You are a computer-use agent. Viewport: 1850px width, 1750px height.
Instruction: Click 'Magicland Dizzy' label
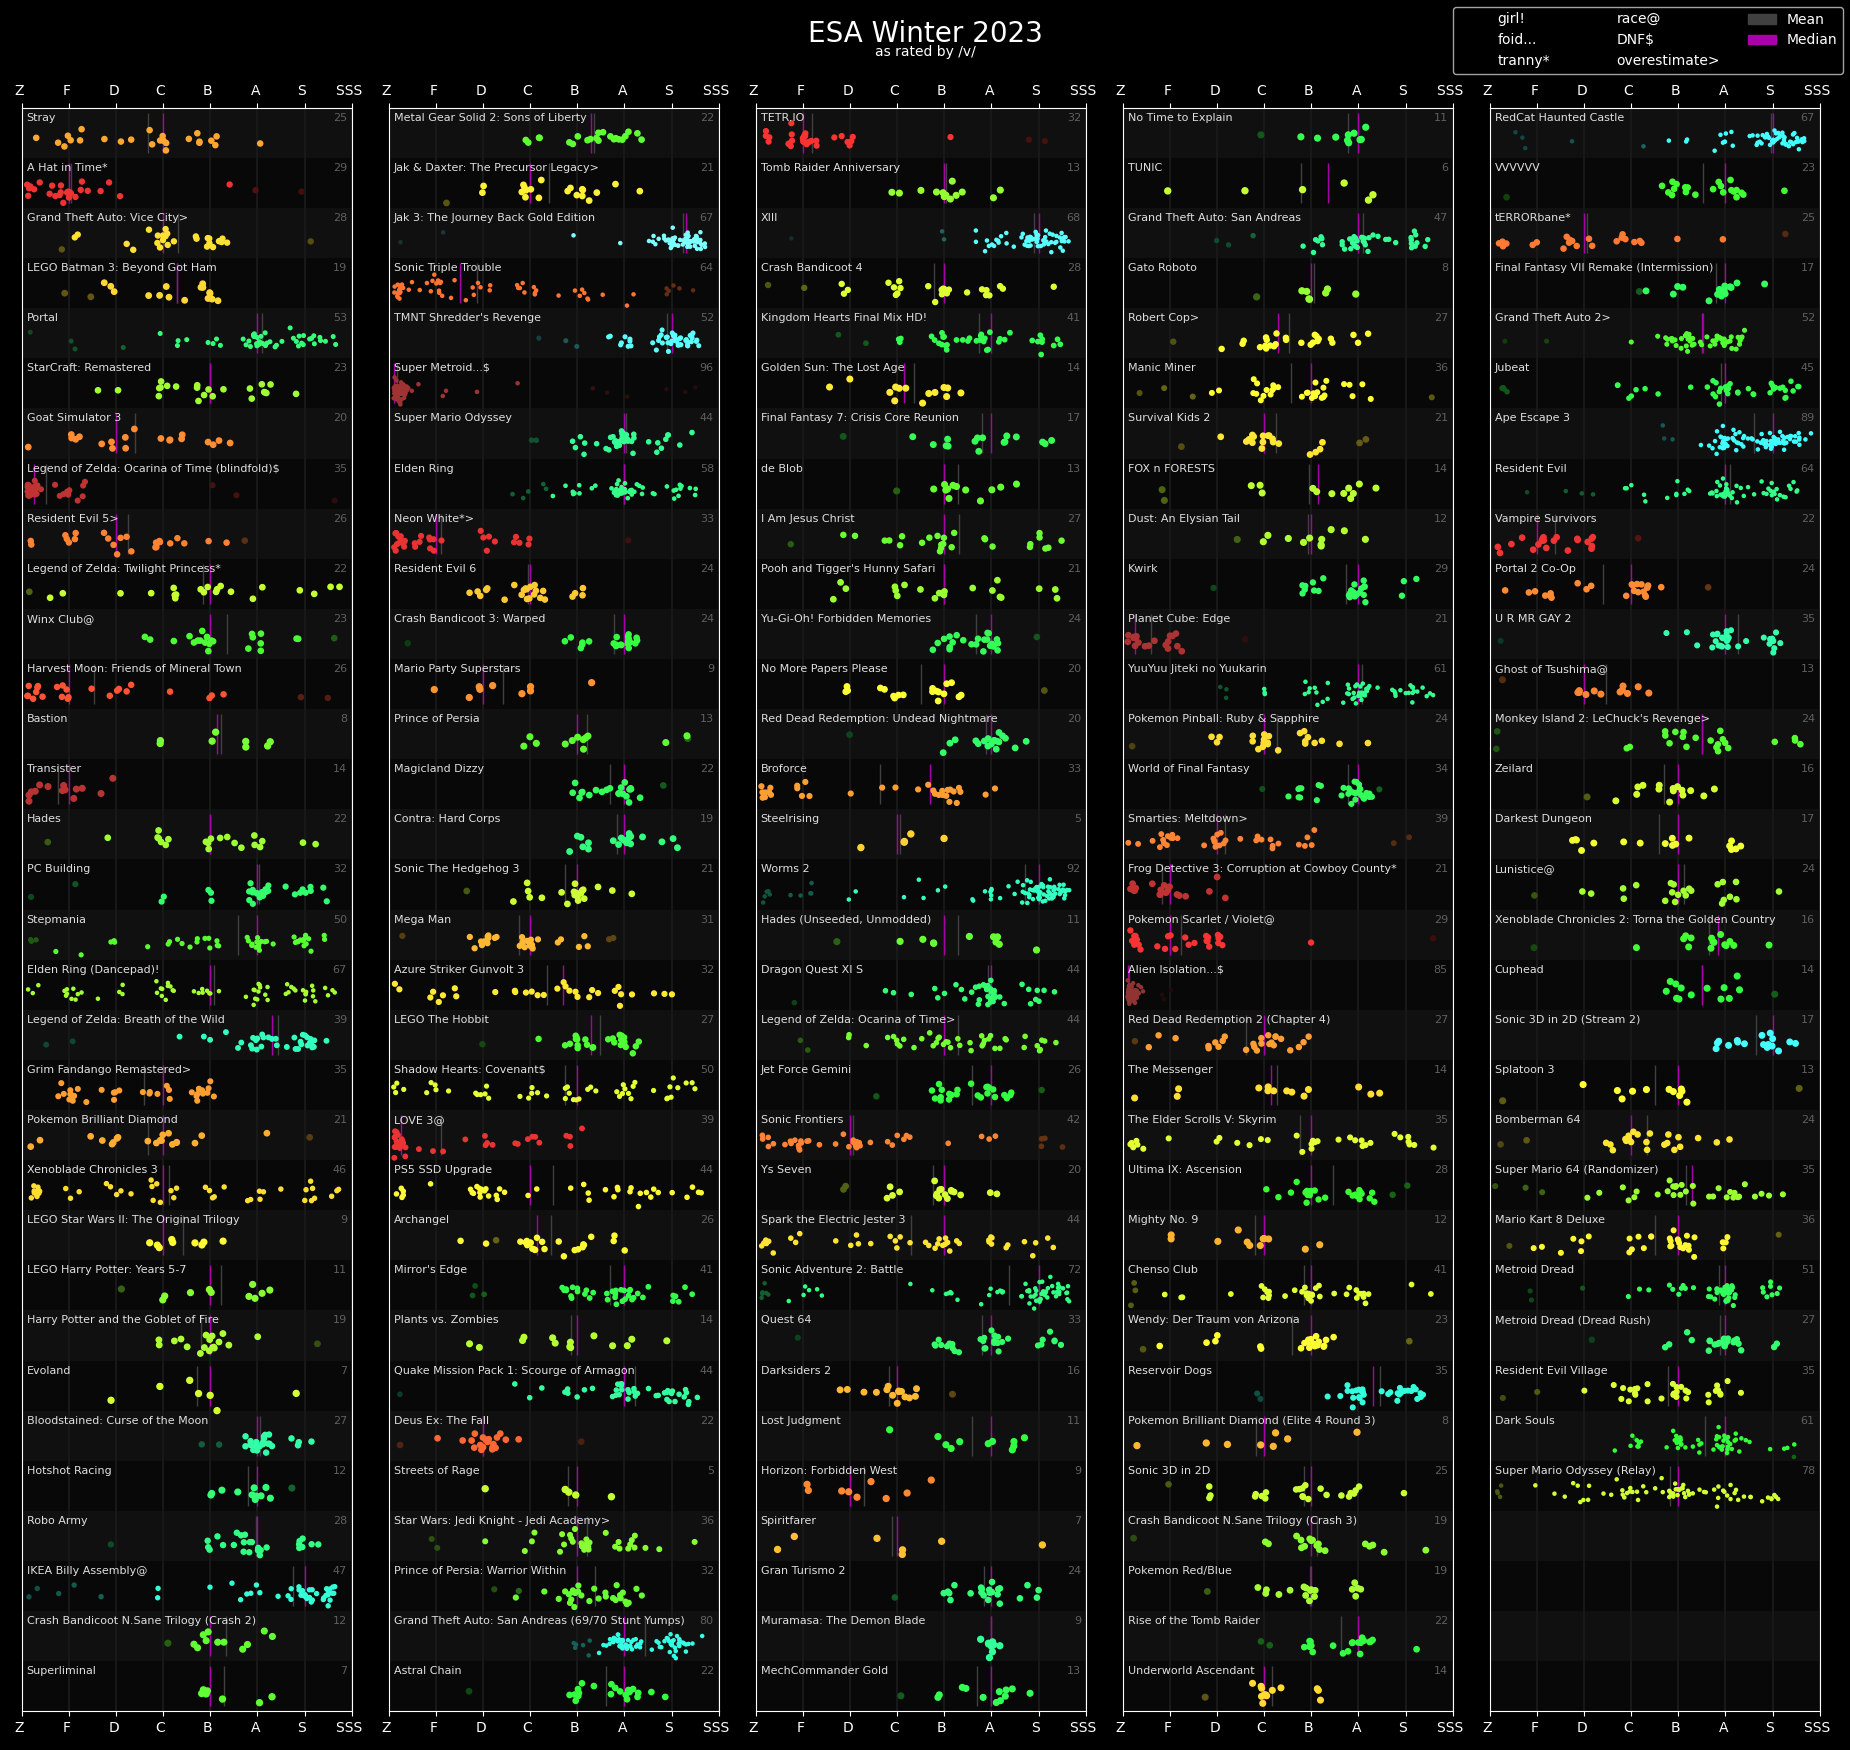coord(439,769)
